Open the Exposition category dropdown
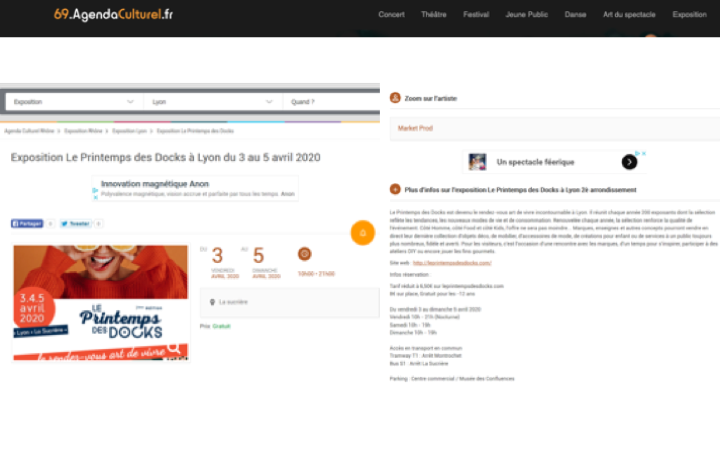The image size is (720, 453). (72, 102)
